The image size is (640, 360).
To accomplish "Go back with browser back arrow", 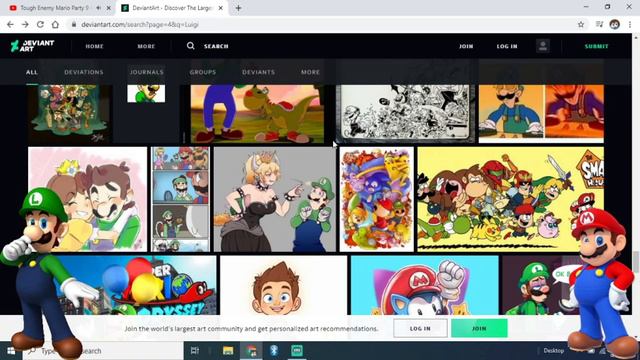I will [10, 24].
